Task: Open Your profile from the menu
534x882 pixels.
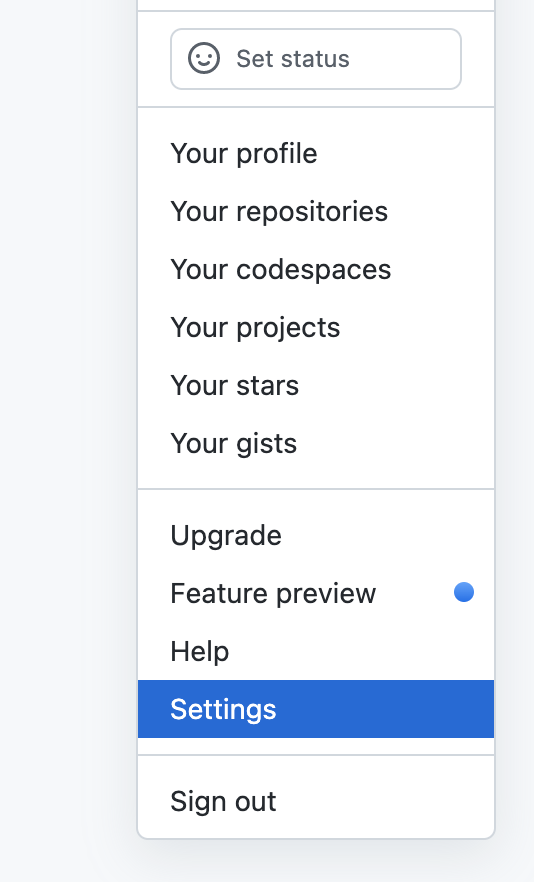Action: coord(316,154)
